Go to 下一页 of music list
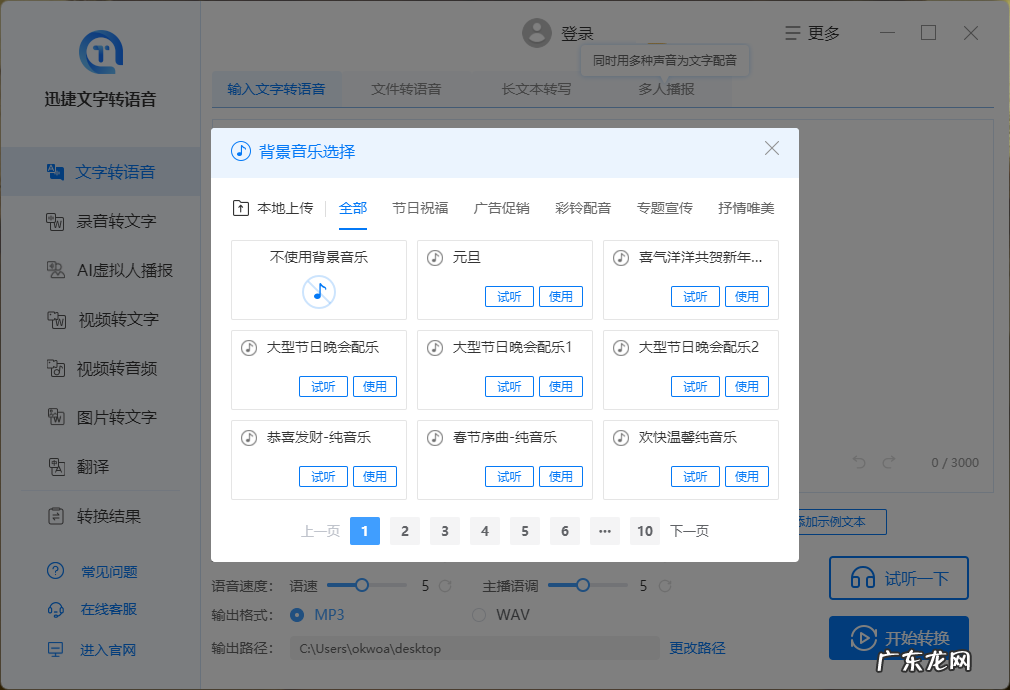The image size is (1010, 690). [689, 531]
